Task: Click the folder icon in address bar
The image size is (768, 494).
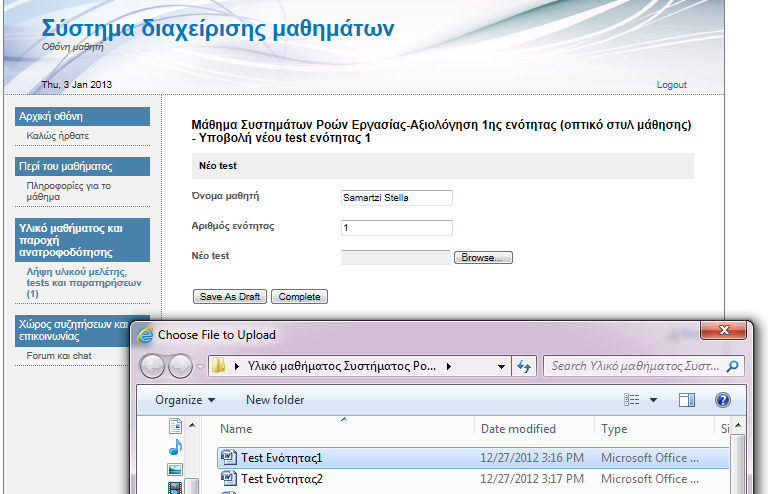Action: [x=218, y=366]
